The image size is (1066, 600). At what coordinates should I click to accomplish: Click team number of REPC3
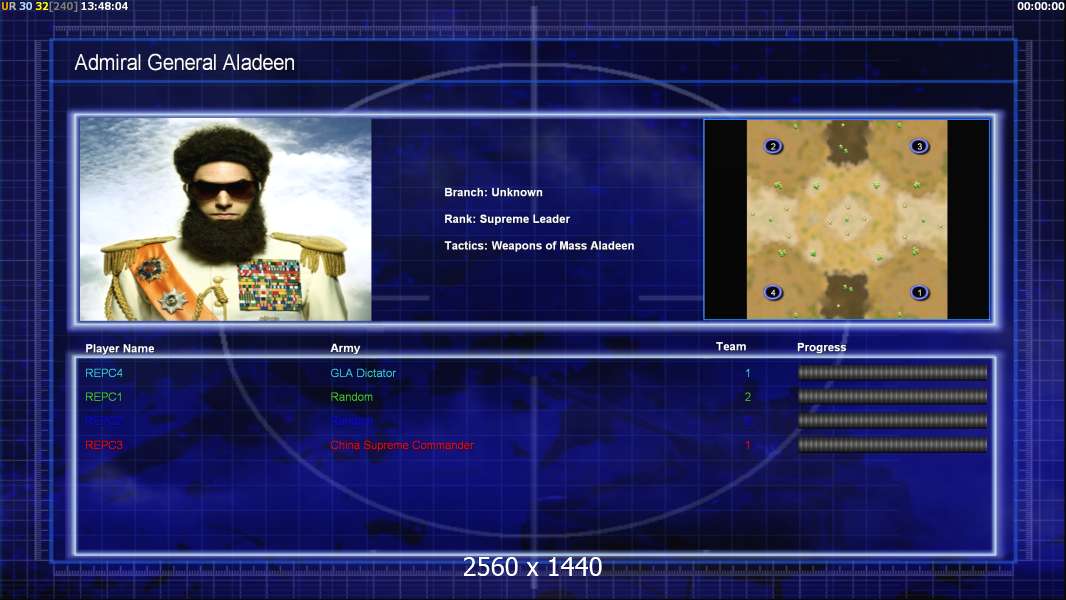pos(747,445)
